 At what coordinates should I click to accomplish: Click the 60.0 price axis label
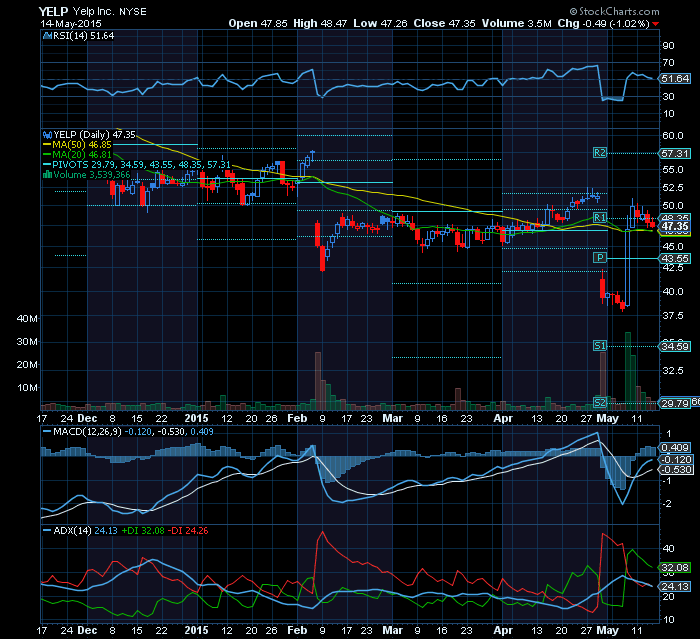pos(673,136)
